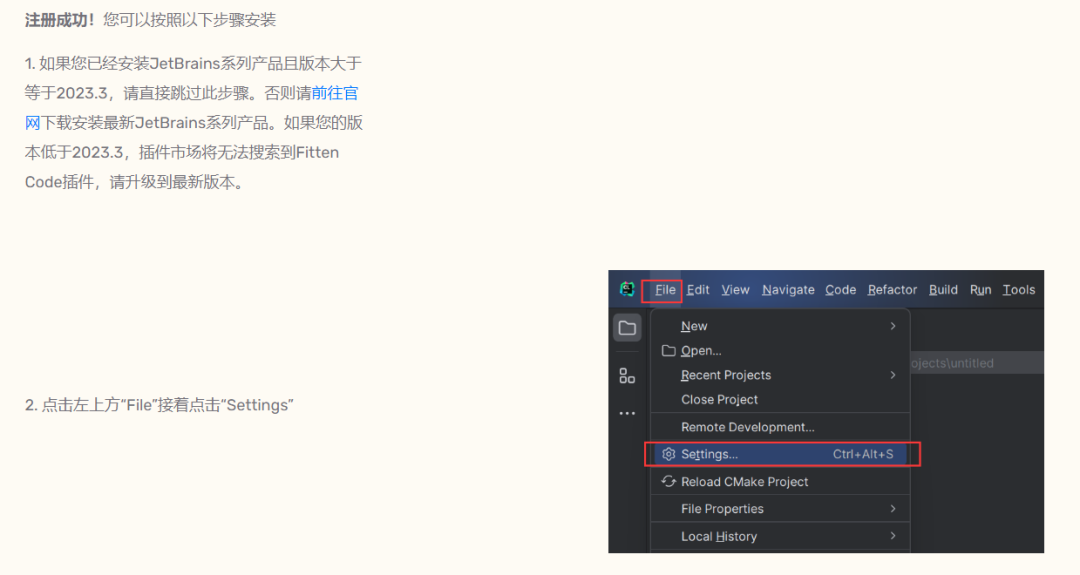Click the JetBrains IDE logo icon
Viewport: 1080px width, 575px height.
tap(627, 289)
